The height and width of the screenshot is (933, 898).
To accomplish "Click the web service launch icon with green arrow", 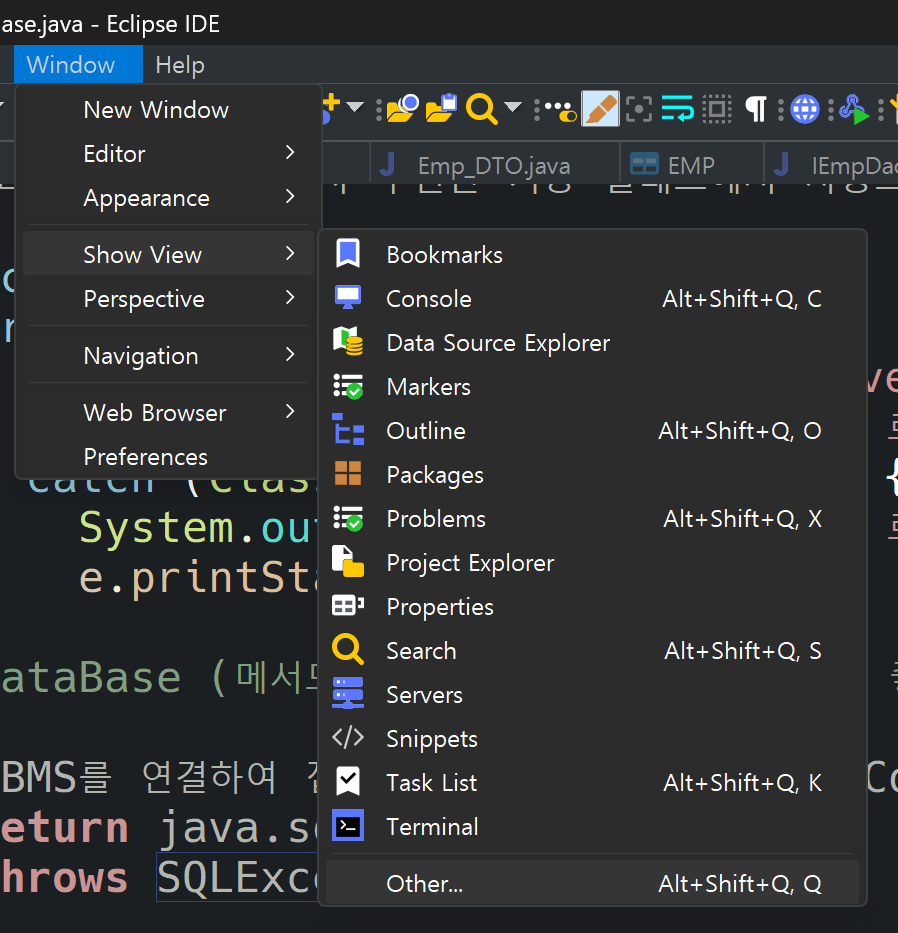I will coord(854,109).
